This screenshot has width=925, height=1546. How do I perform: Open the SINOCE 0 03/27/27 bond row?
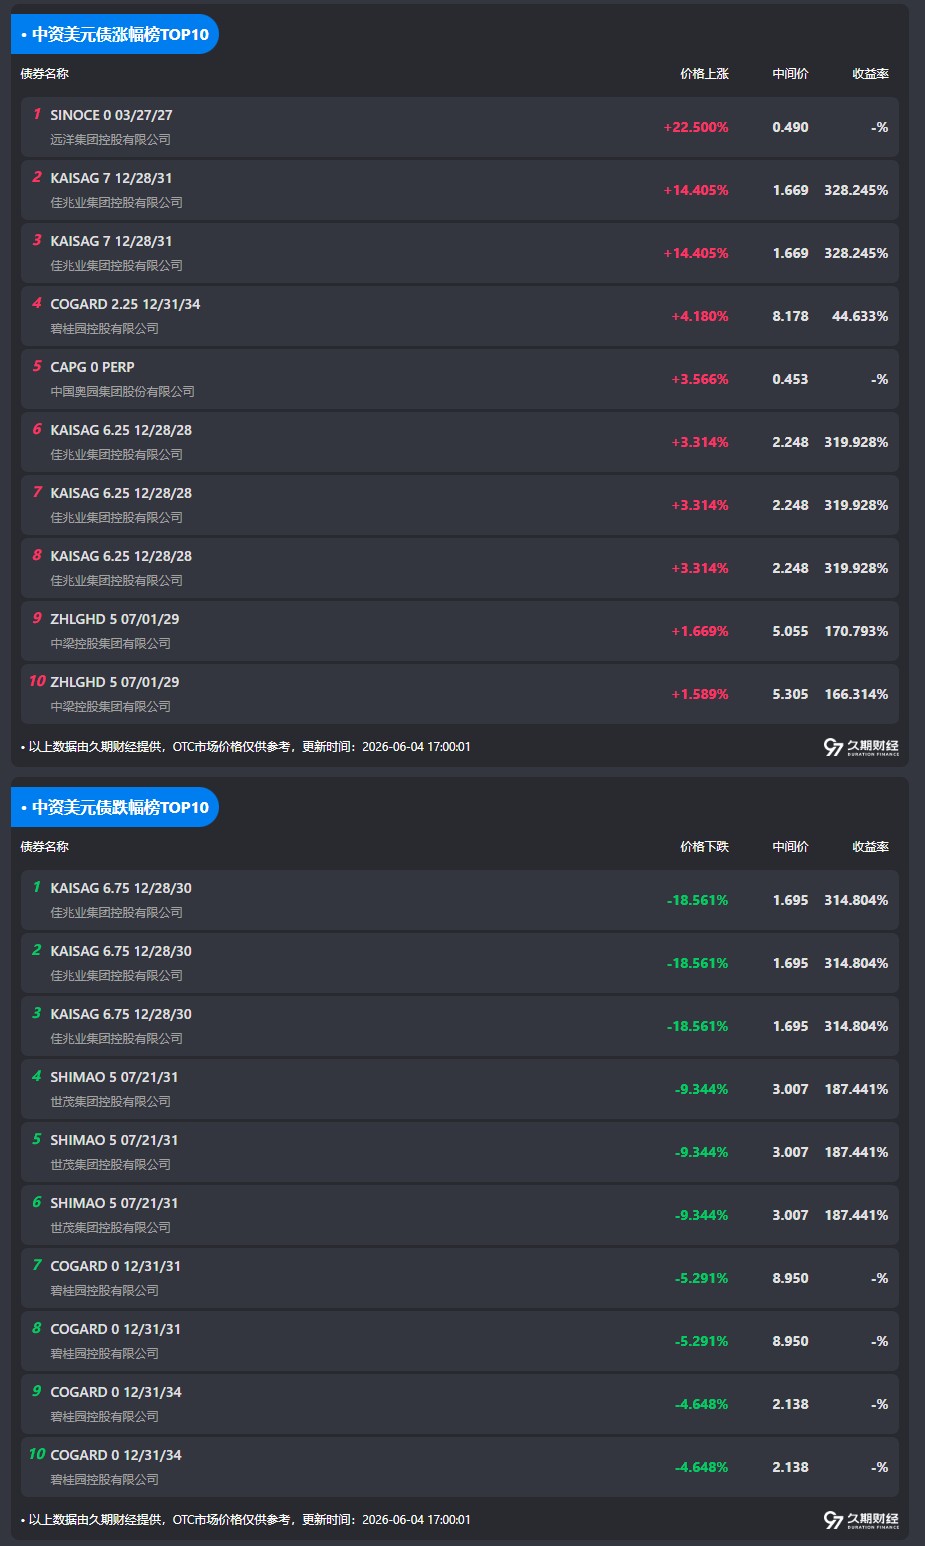tap(460, 127)
